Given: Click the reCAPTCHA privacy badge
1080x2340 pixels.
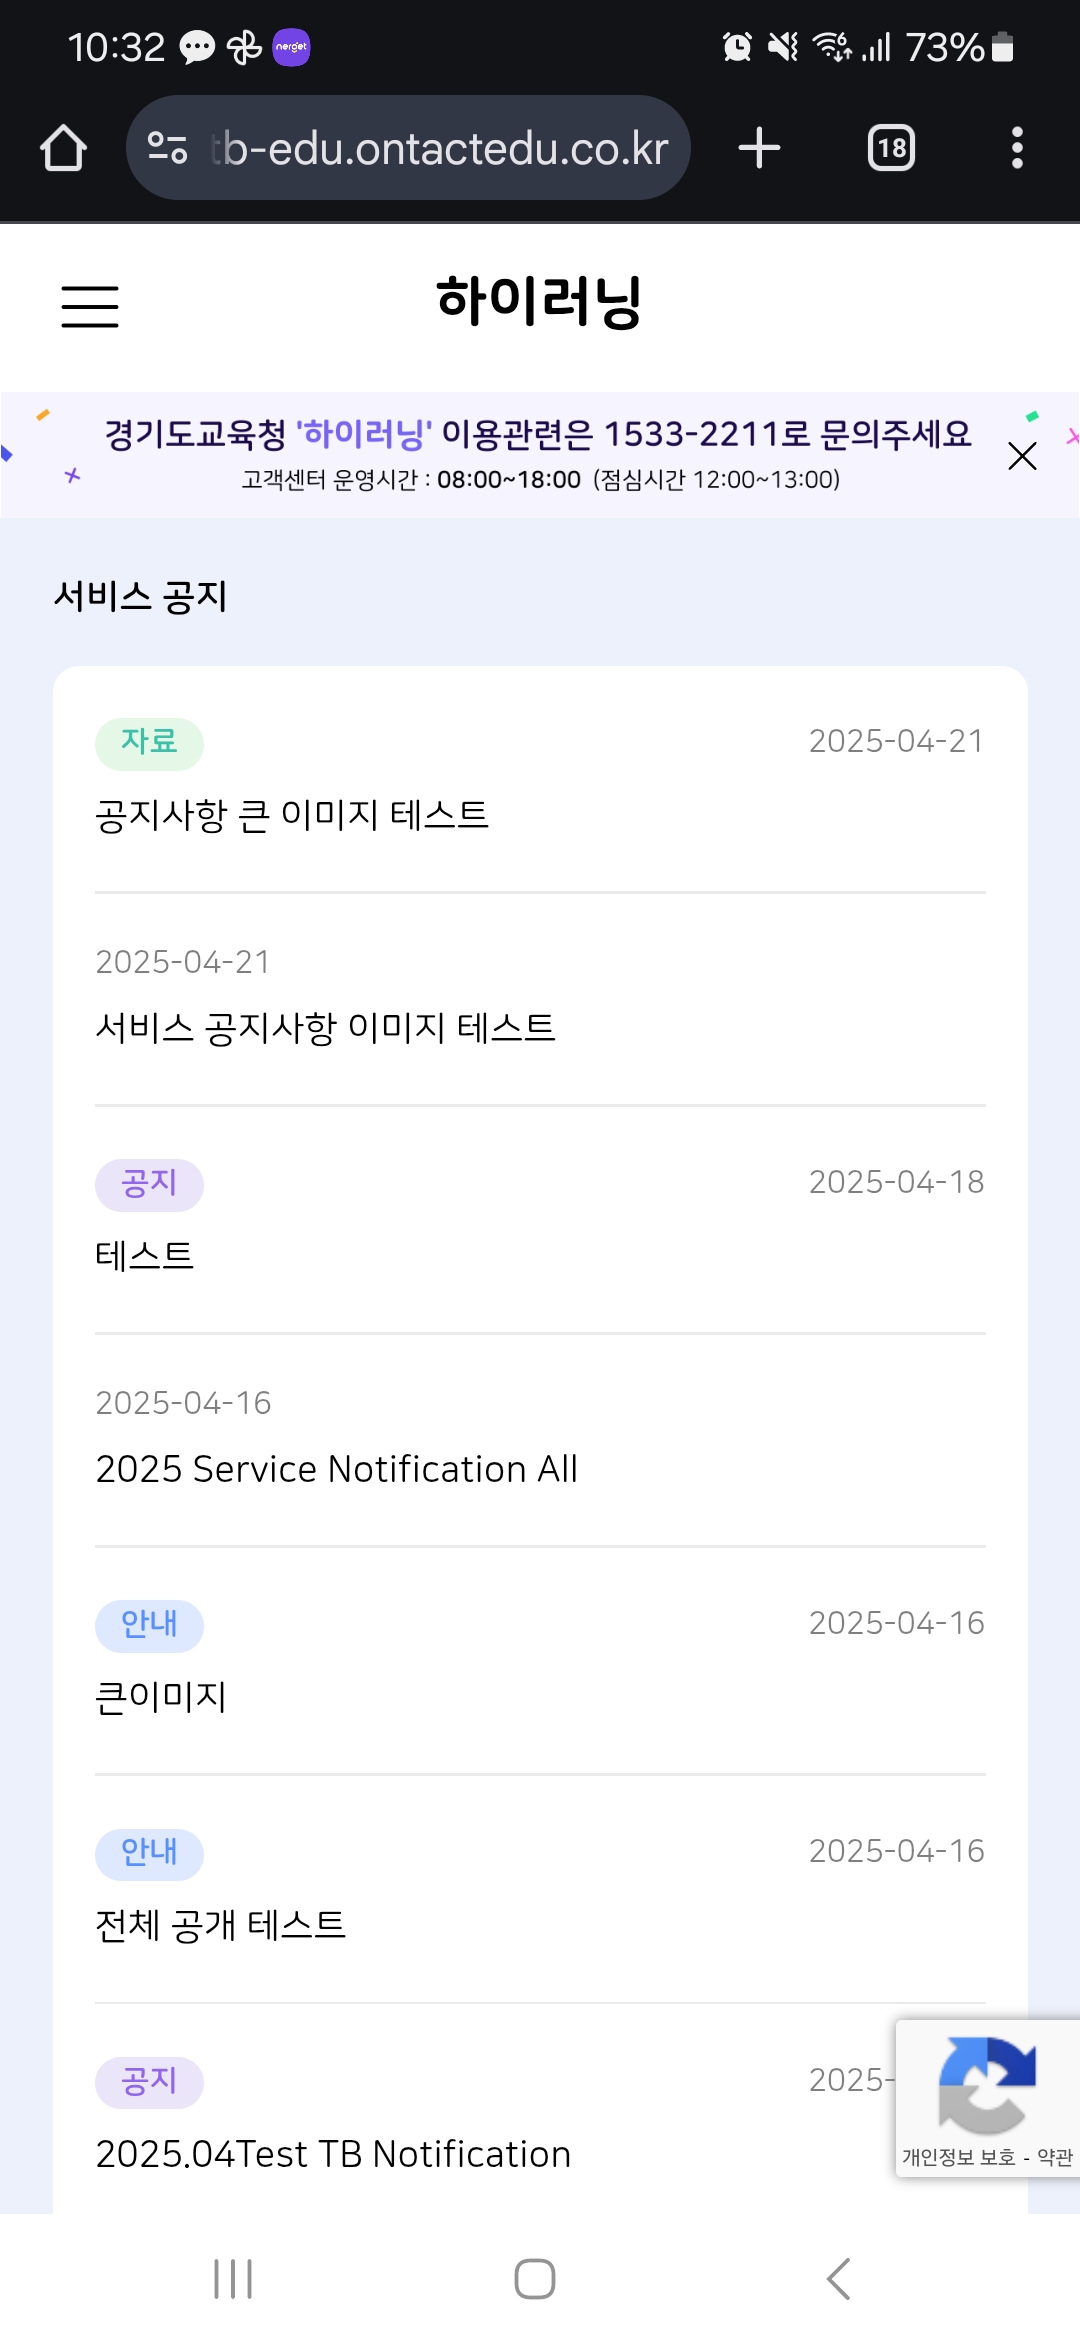Looking at the screenshot, I should pyautogui.click(x=987, y=2098).
